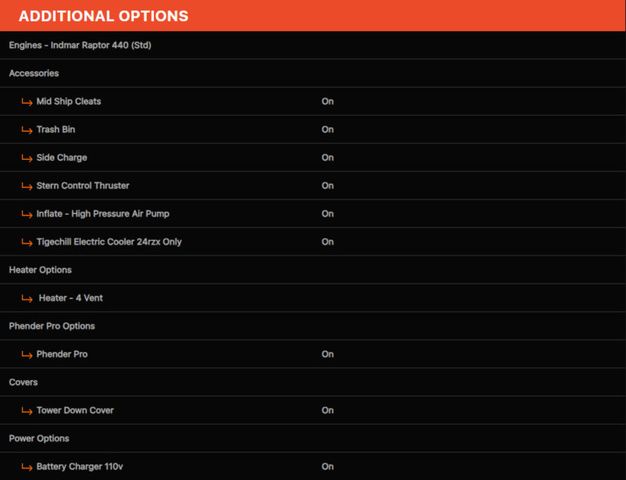This screenshot has width=626, height=480.
Task: Click the arrow icon next to Heater - 4 Vent
Action: [27, 299]
